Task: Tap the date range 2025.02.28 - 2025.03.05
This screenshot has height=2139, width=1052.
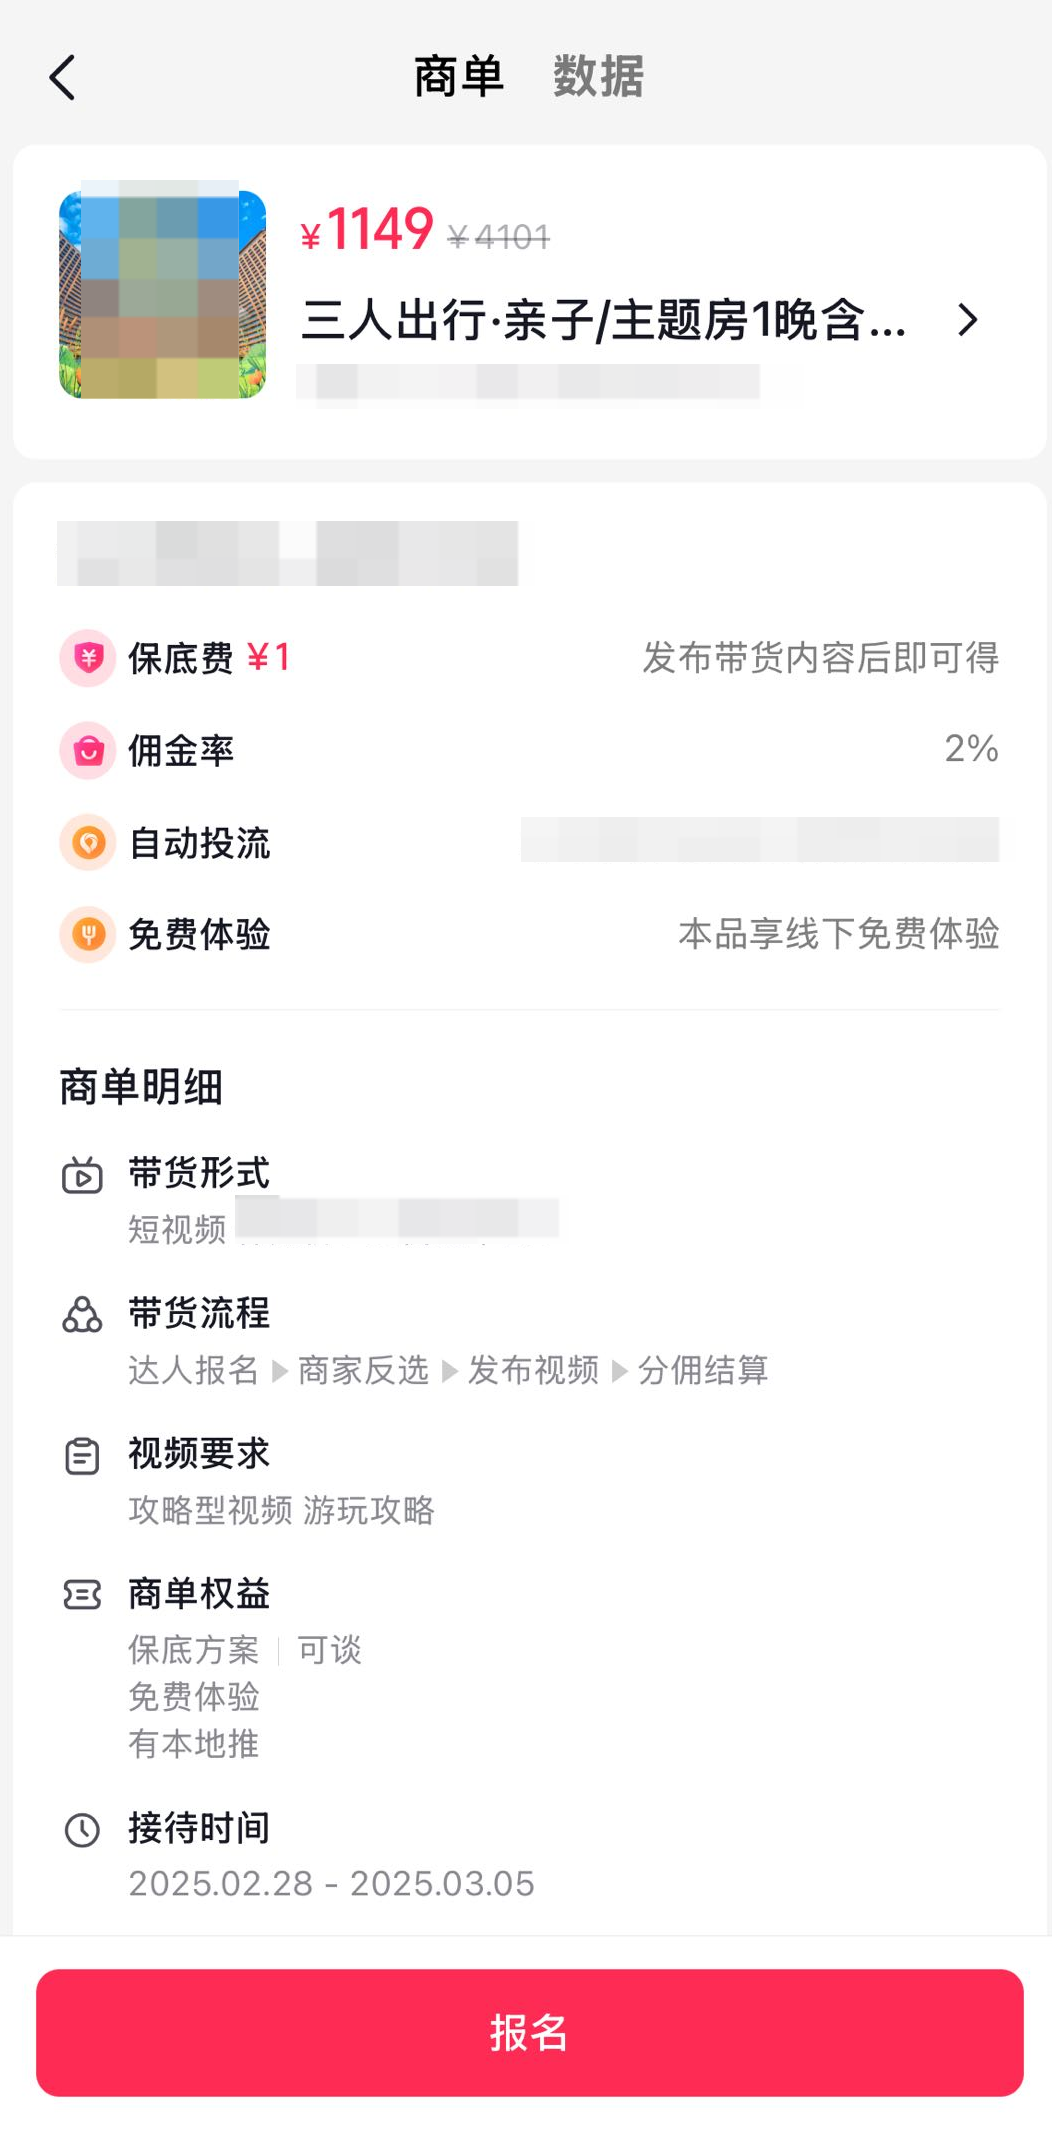Action: (332, 1884)
